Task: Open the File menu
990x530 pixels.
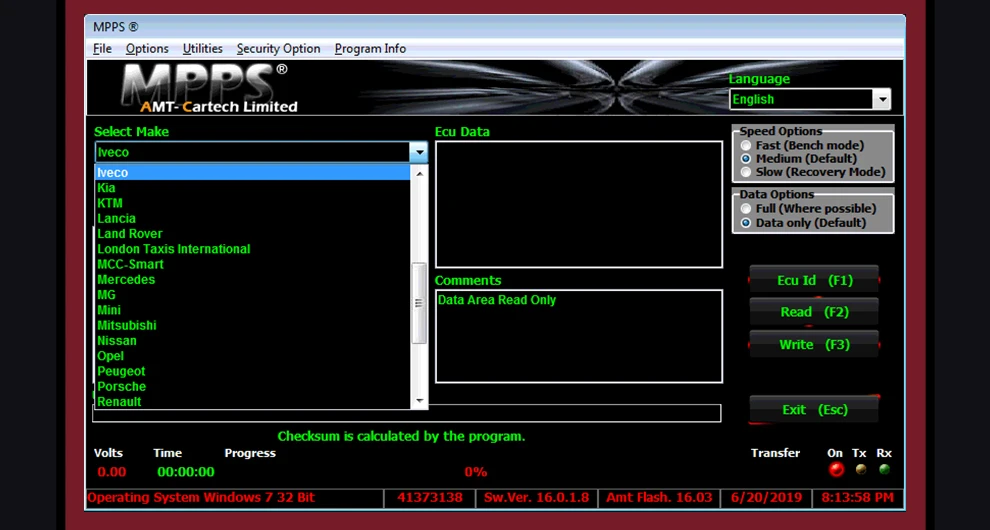Action: [x=102, y=49]
